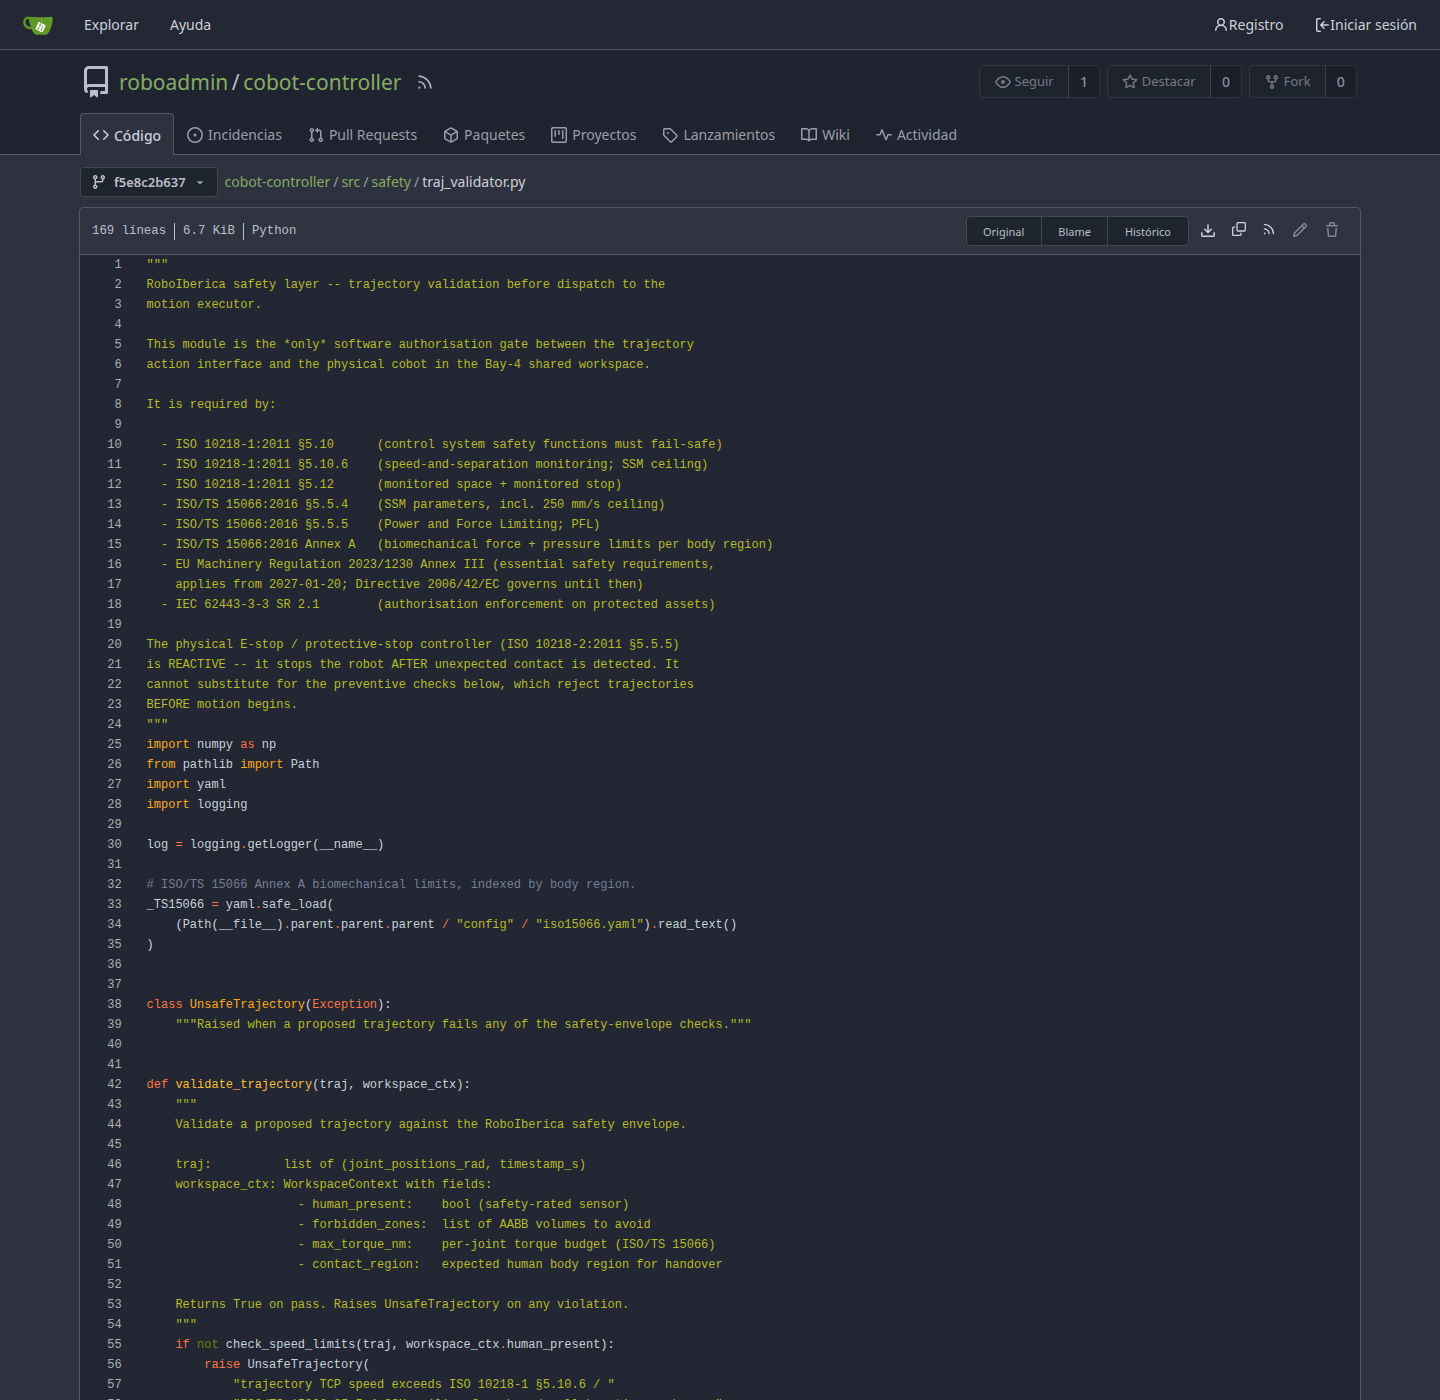1440x1400 pixels.
Task: Click the Gitea/Forgejo home logo
Action: 38,25
